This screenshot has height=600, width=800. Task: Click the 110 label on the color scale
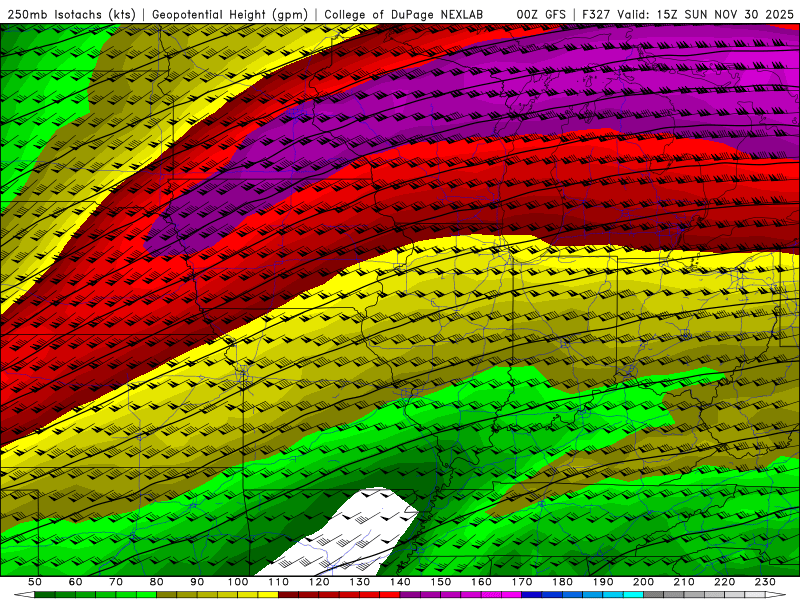coord(278,582)
